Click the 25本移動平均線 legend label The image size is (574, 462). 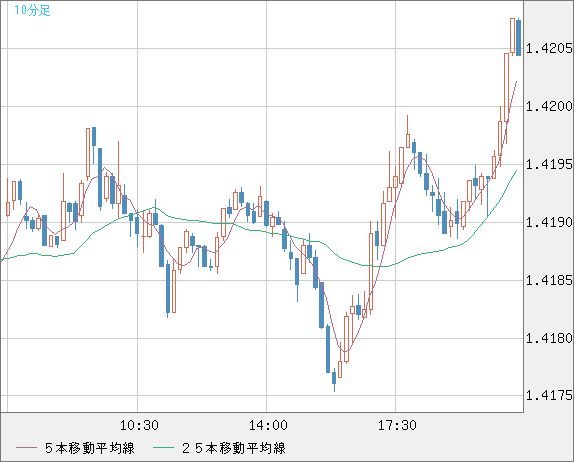pos(234,448)
